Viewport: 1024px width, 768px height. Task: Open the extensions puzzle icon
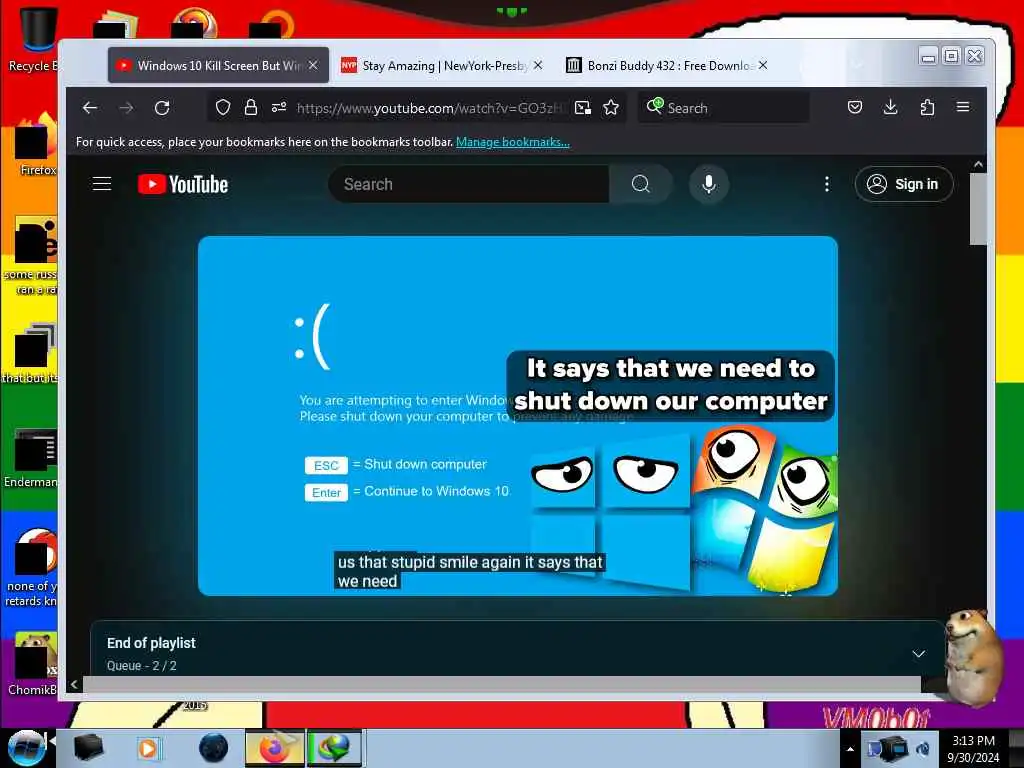(927, 107)
